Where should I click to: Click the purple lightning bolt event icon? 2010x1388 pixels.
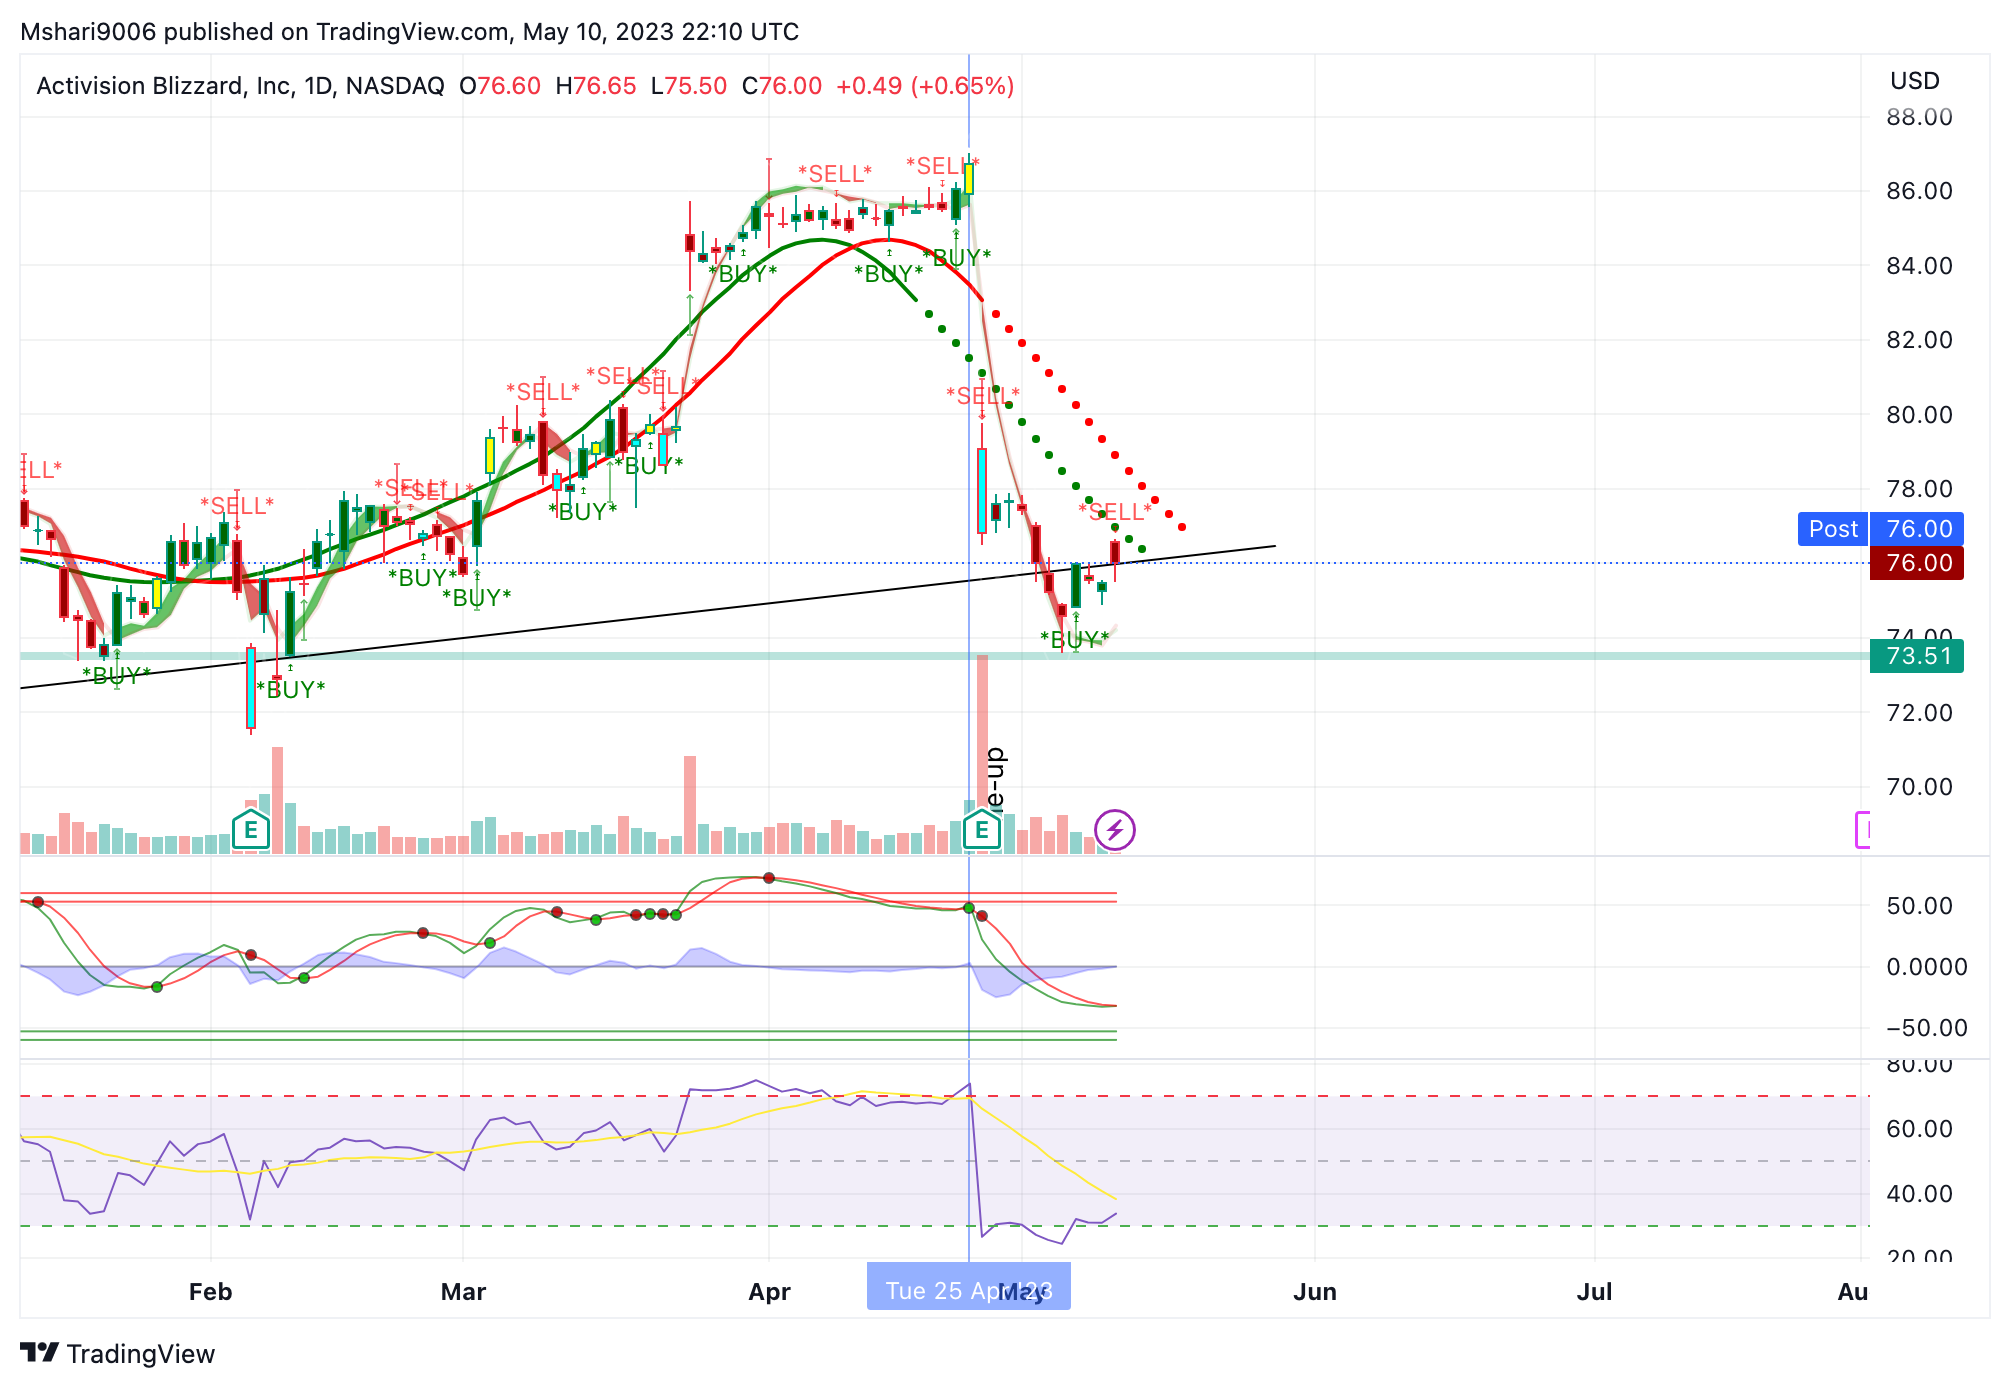(x=1115, y=830)
